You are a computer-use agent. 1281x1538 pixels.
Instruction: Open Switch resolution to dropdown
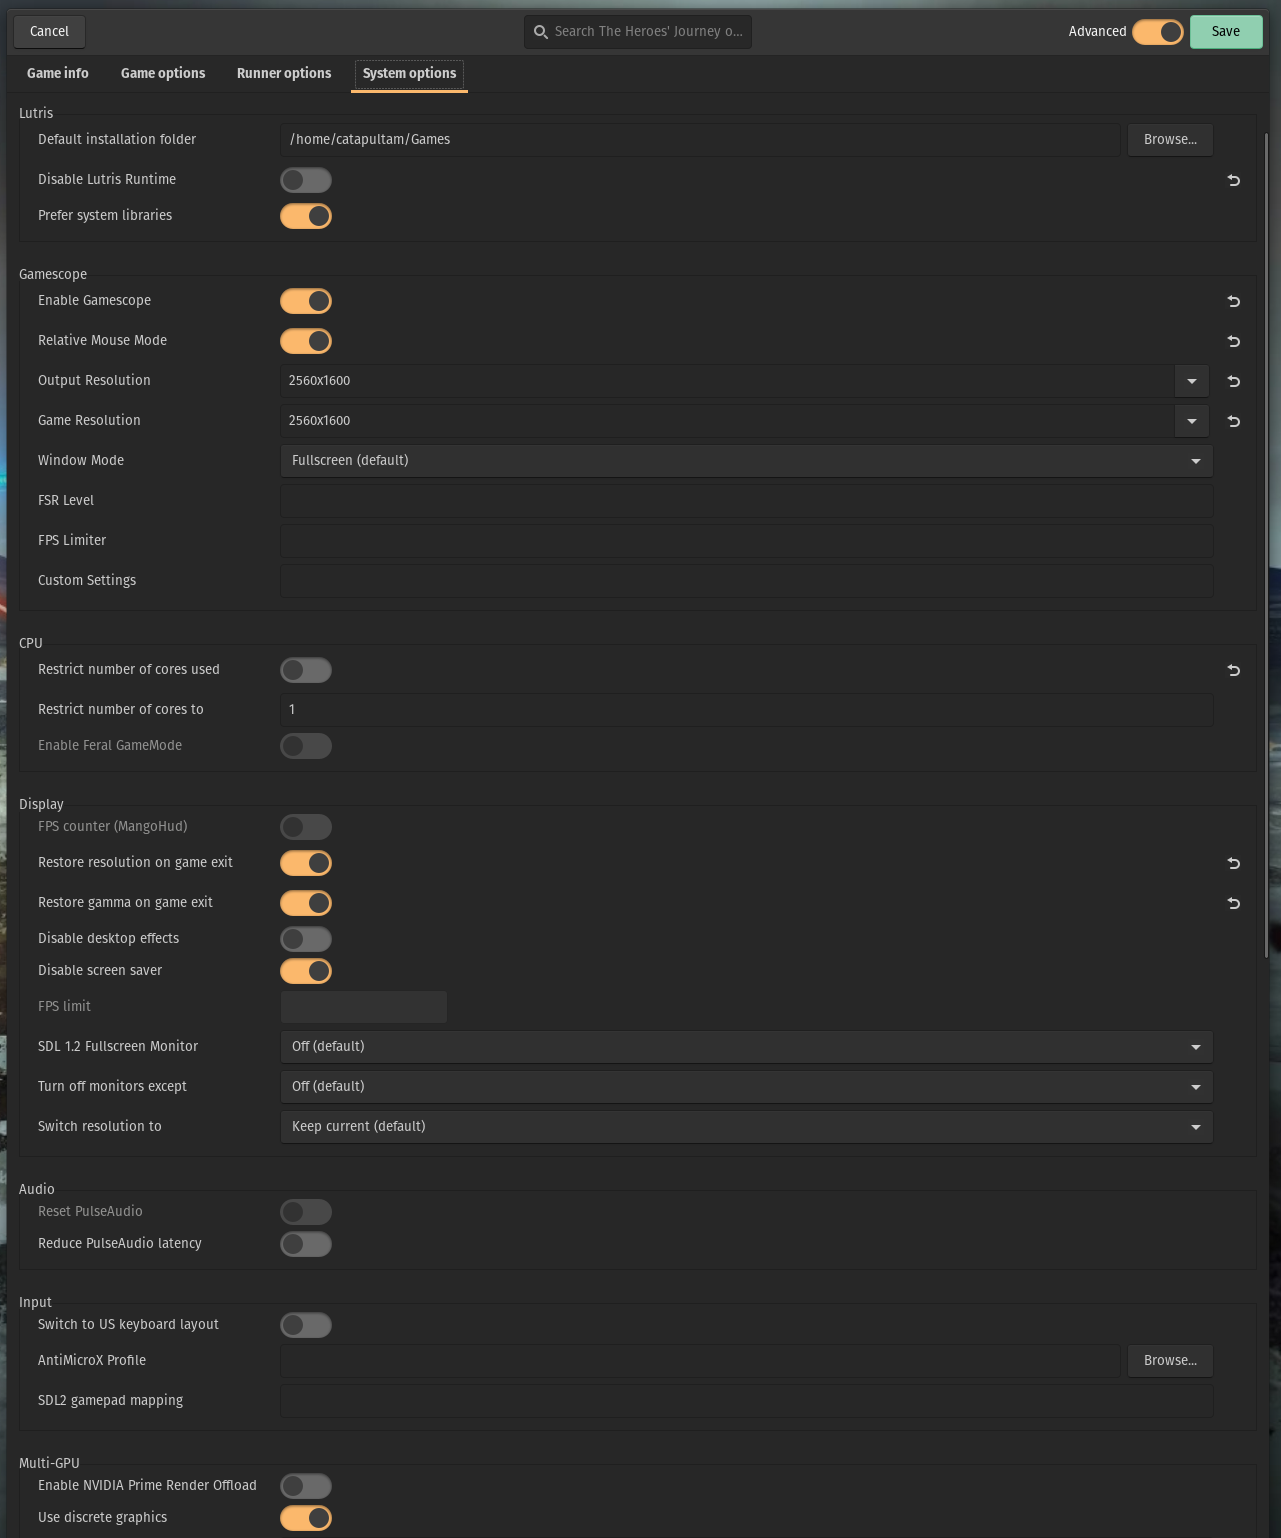[747, 1127]
